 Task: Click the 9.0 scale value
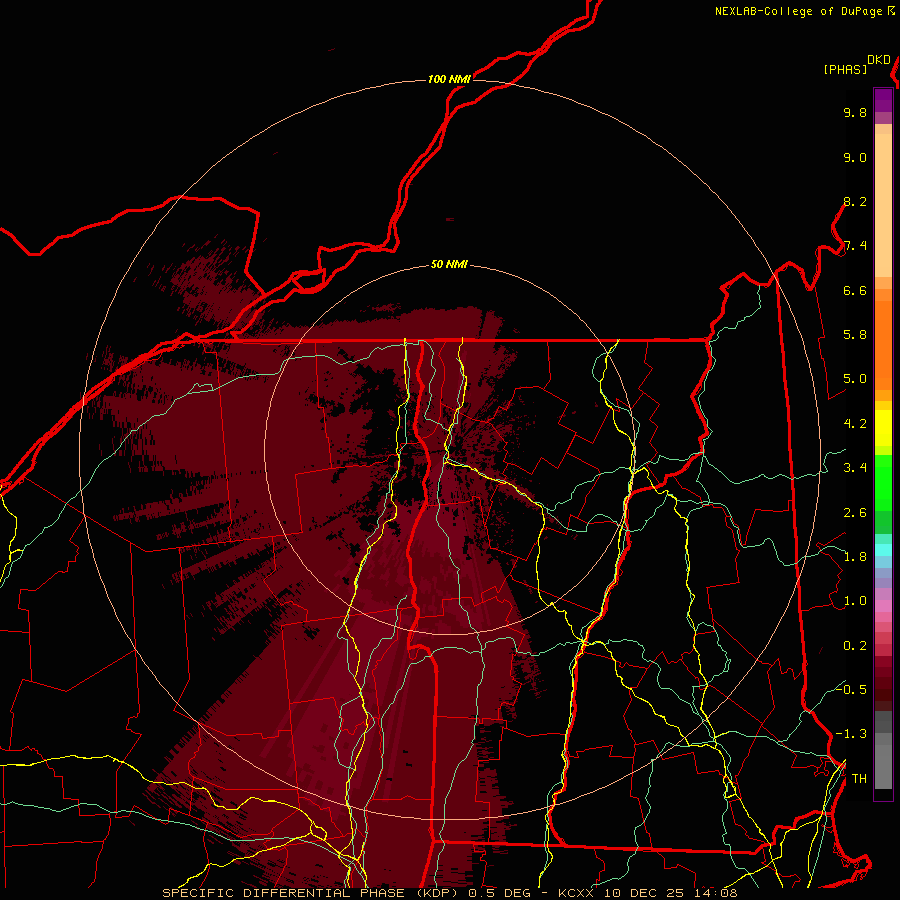coord(855,157)
